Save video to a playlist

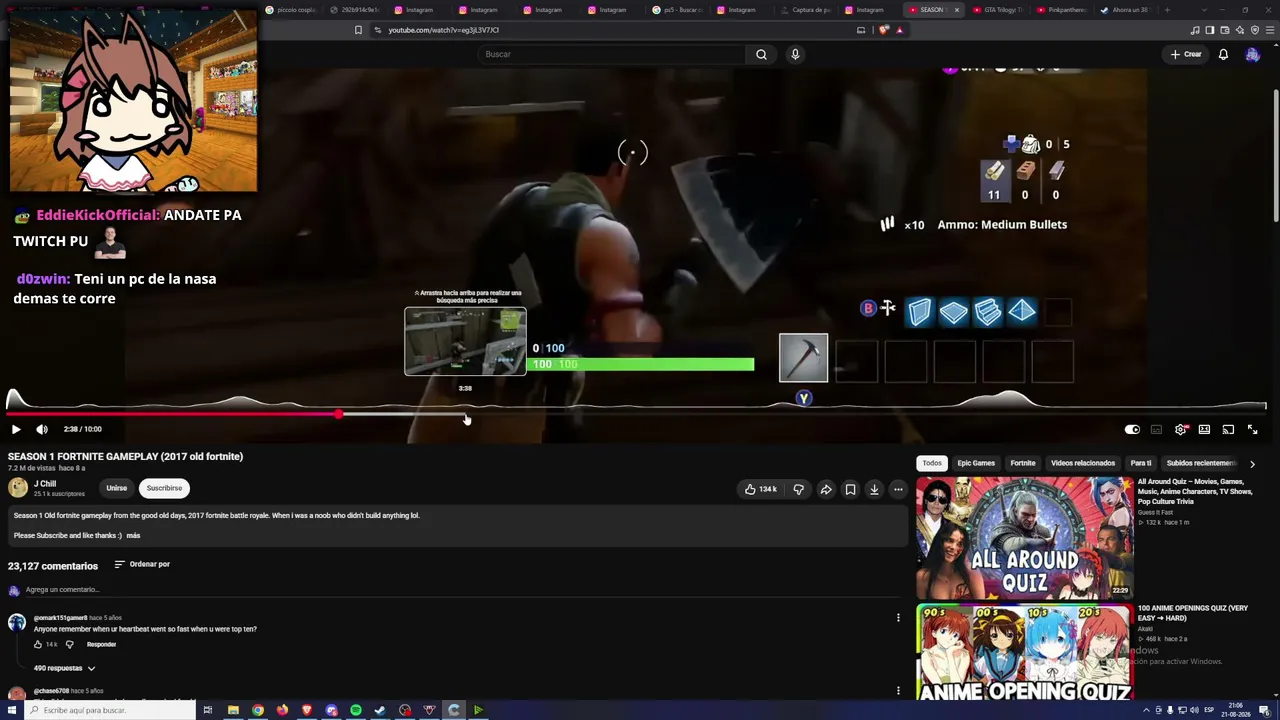[850, 489]
